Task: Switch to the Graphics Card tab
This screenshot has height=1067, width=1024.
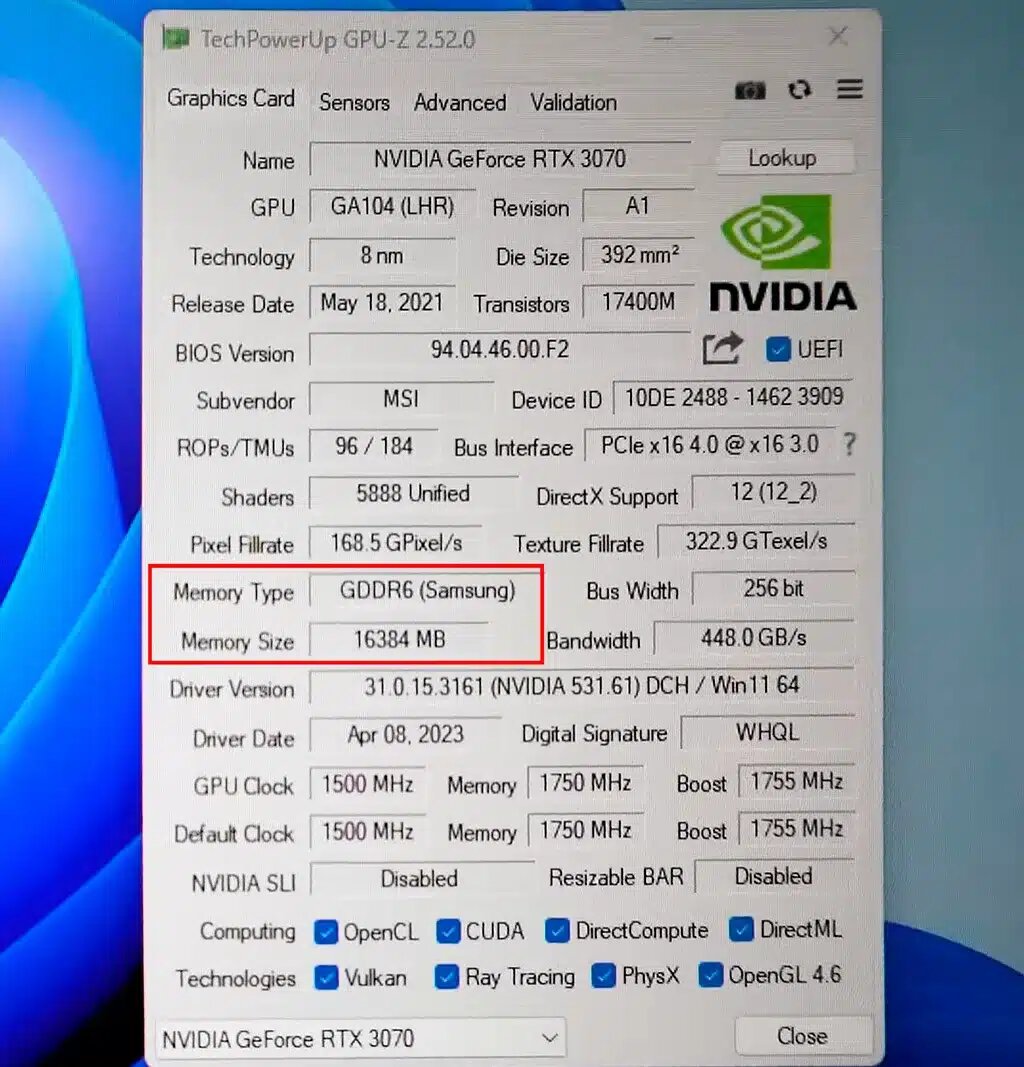Action: coord(231,99)
